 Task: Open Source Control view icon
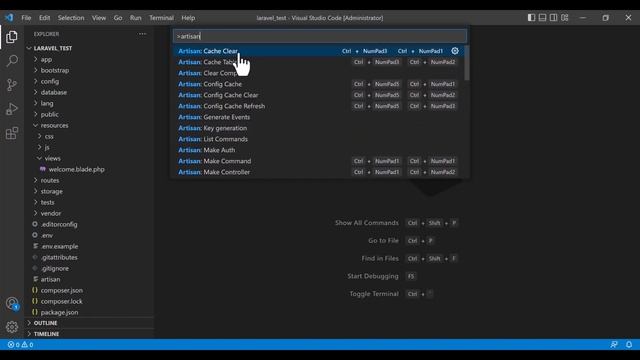coord(12,85)
